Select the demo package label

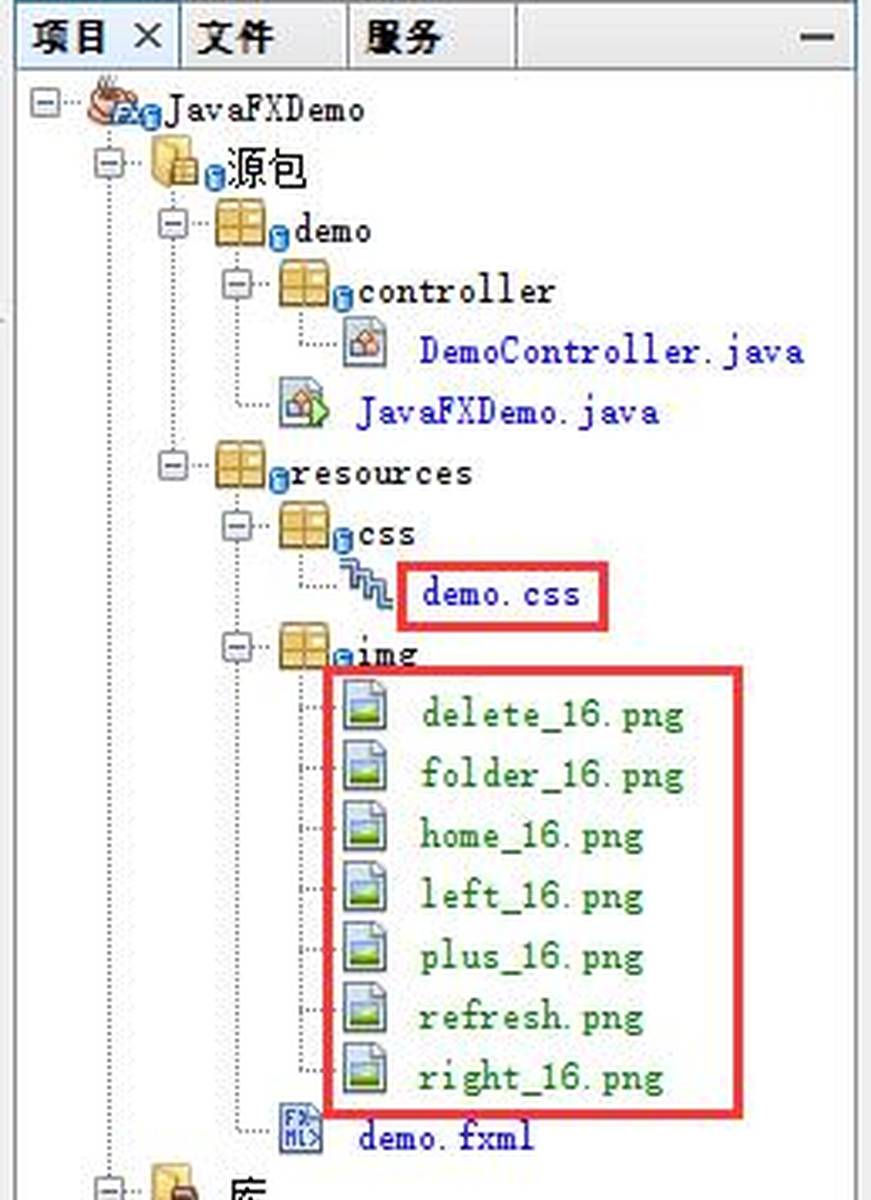pyautogui.click(x=332, y=232)
